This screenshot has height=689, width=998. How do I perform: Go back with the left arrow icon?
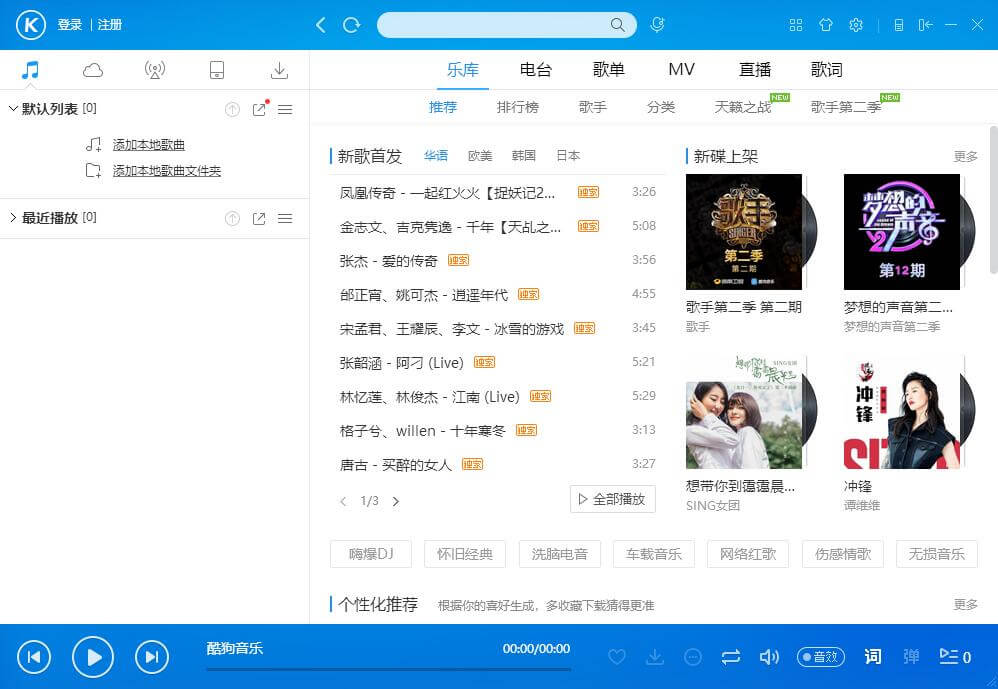tap(321, 25)
